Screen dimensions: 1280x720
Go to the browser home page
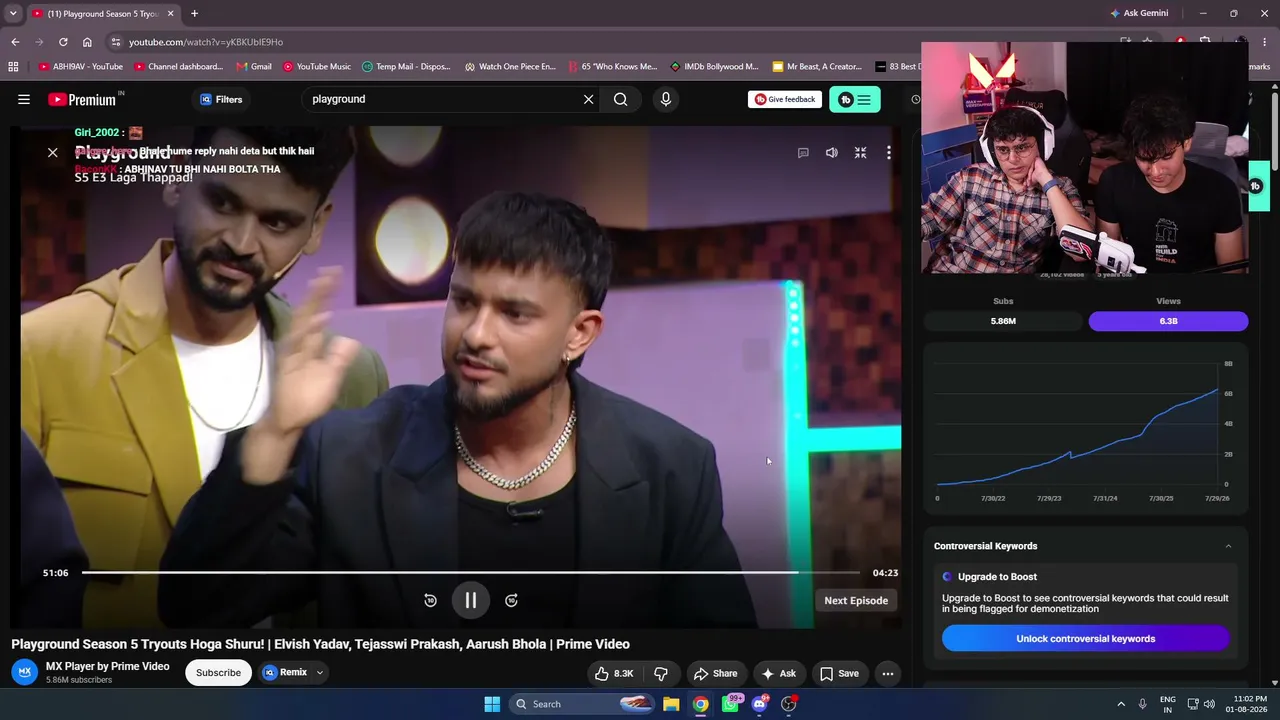click(x=87, y=42)
